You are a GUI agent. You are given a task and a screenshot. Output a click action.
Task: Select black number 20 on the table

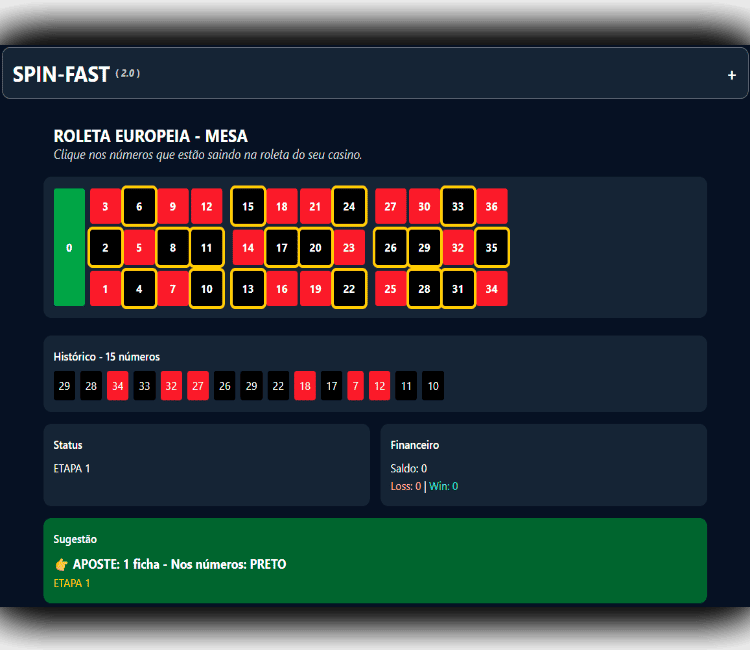[x=315, y=247]
